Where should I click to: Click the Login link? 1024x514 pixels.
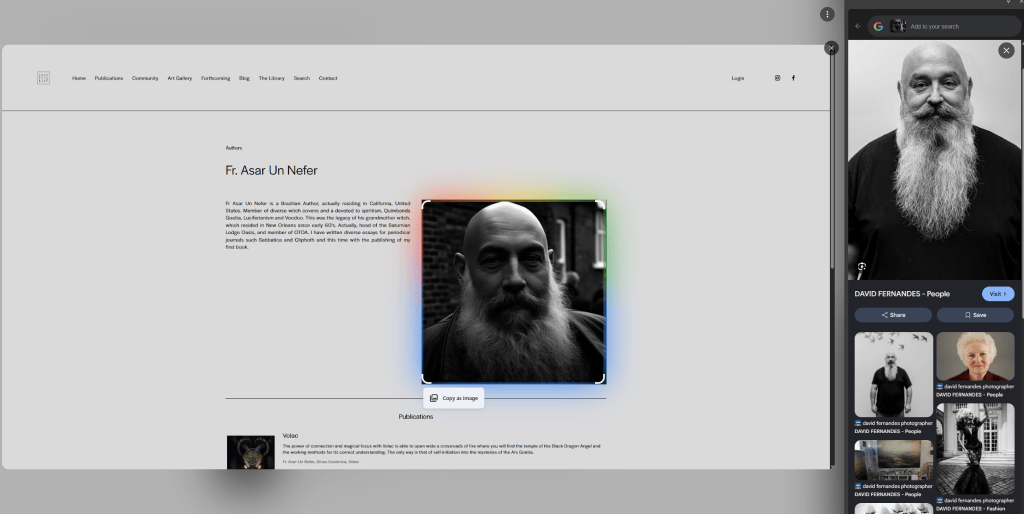[x=738, y=78]
